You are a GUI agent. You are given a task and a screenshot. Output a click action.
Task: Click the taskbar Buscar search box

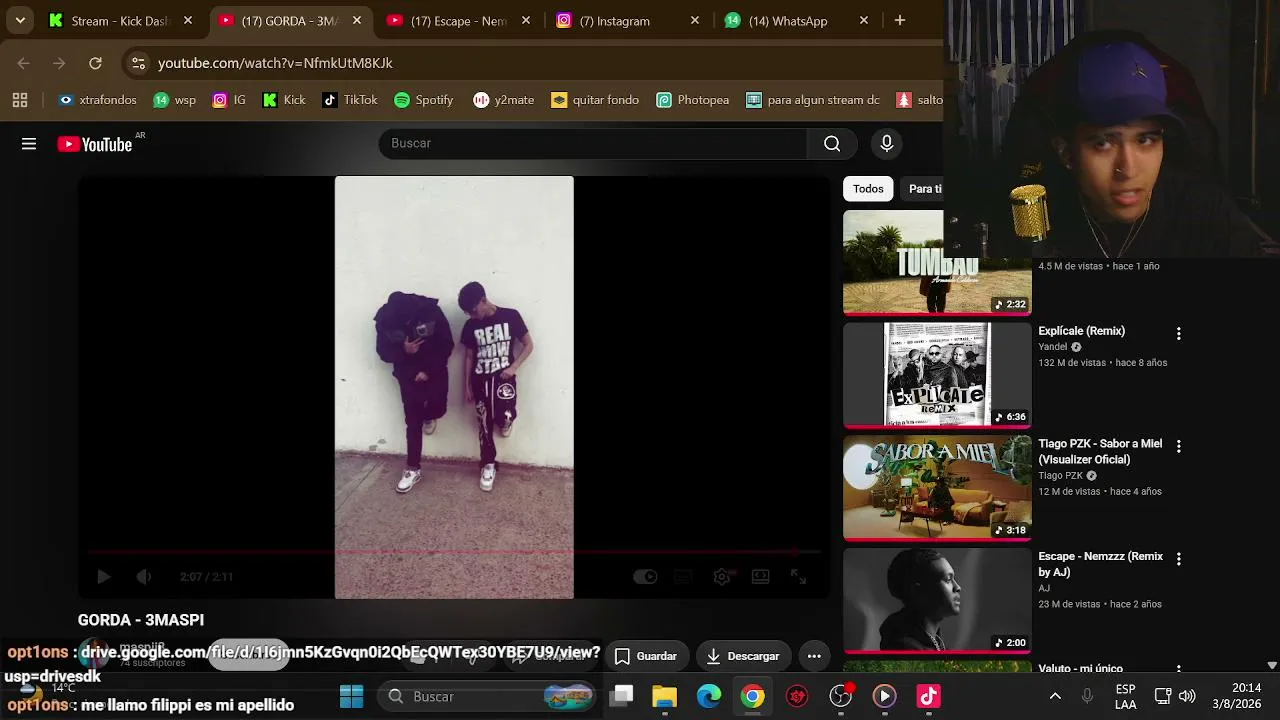click(x=487, y=696)
